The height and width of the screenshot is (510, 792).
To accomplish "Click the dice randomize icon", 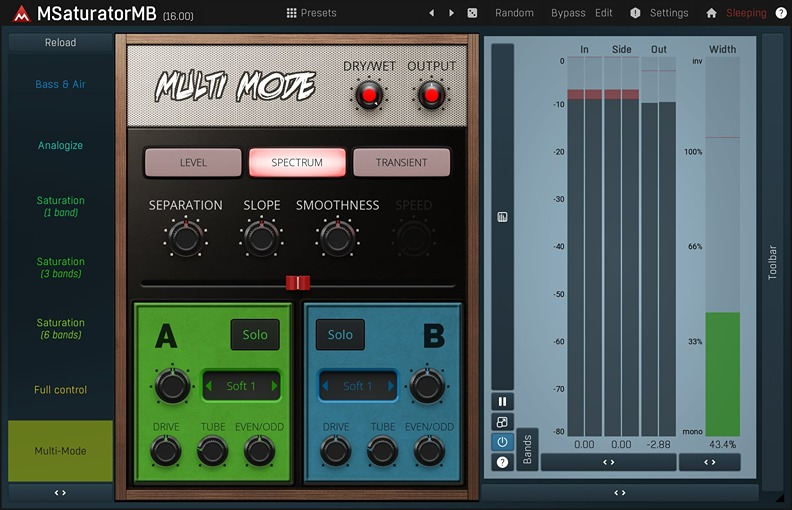I will (472, 13).
